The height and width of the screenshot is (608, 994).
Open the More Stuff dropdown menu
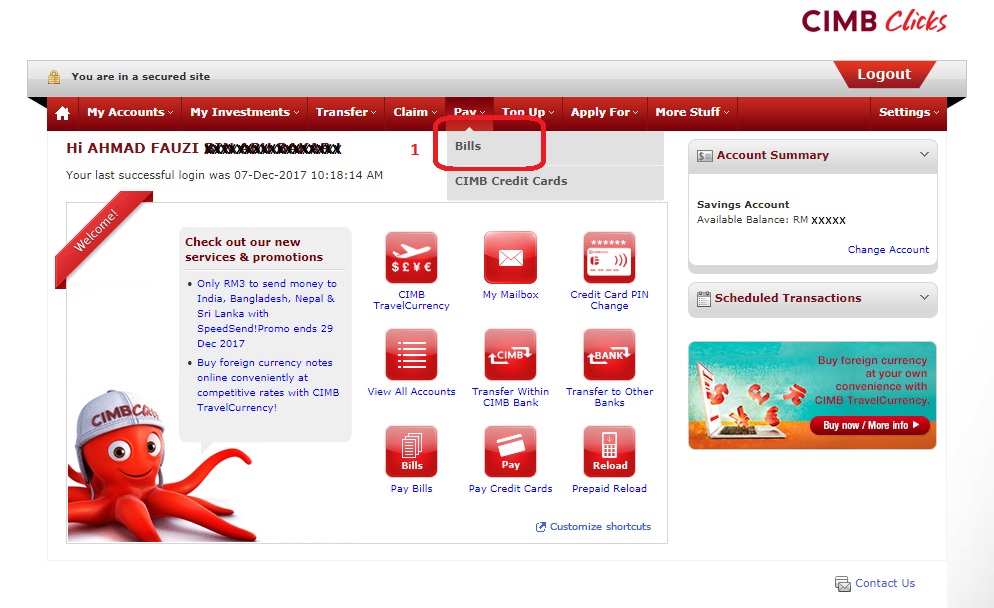pos(692,112)
